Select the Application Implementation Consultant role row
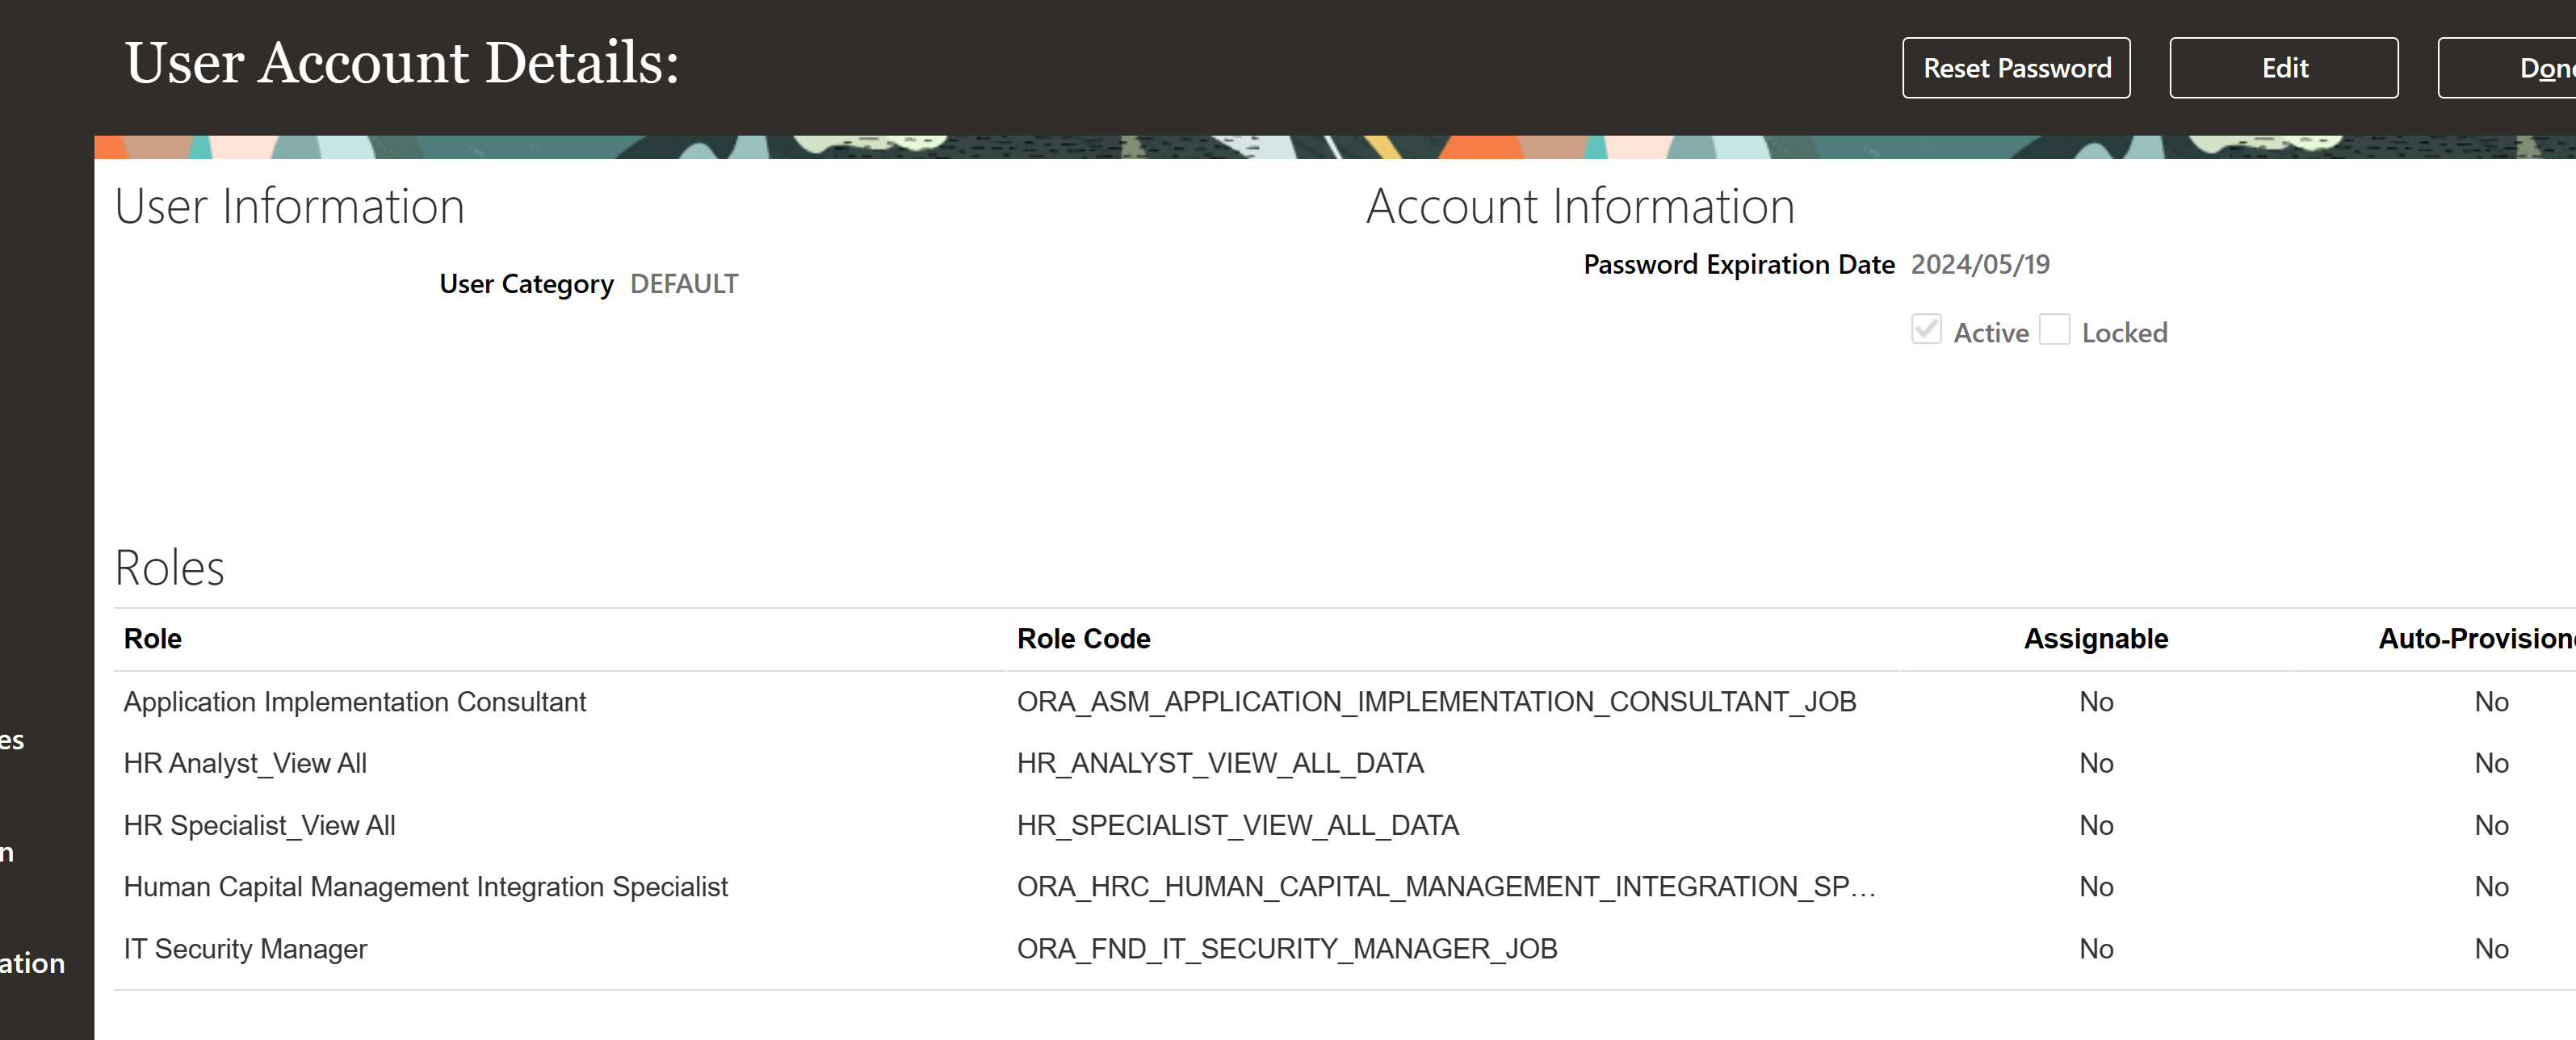The width and height of the screenshot is (2576, 1040). [355, 701]
